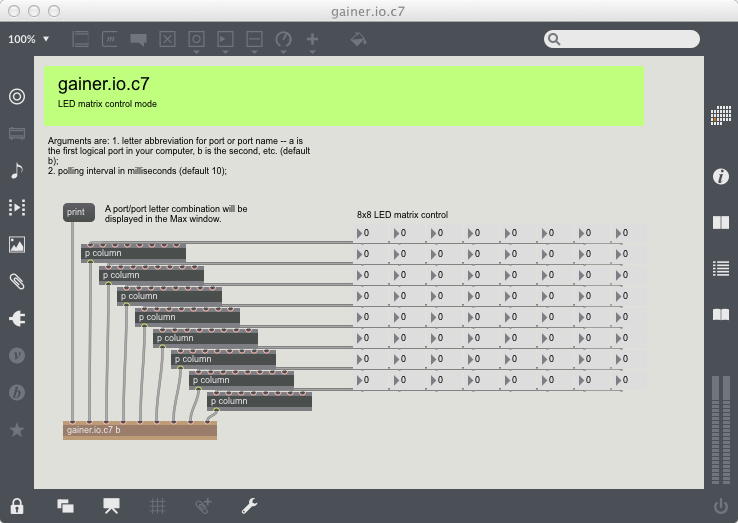Click the search field in toolbar

point(622,39)
